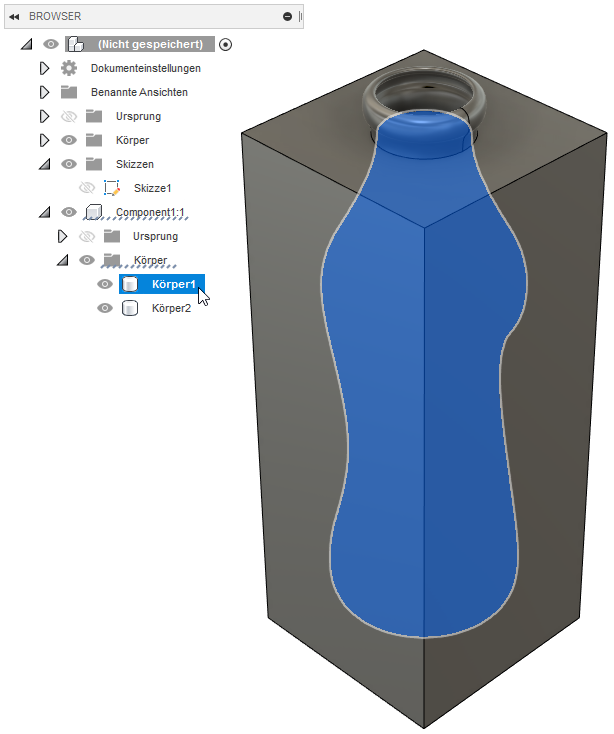Click the Component1:1 component icon

pyautogui.click(x=94, y=212)
